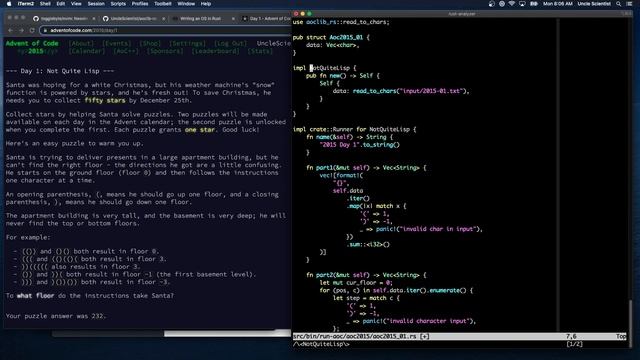Click the 2015 year link
Viewport: 640px width, 360px height.
click(x=36, y=51)
